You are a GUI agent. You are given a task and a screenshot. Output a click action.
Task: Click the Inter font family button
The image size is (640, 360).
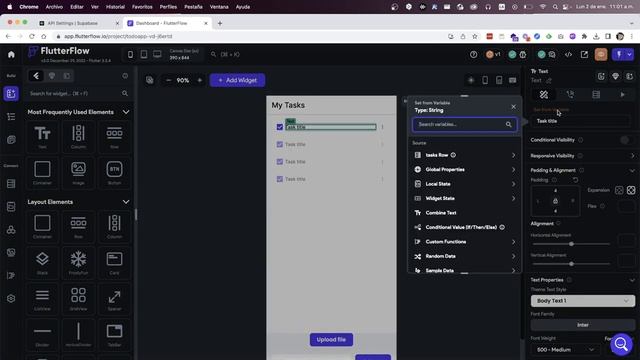coord(583,325)
